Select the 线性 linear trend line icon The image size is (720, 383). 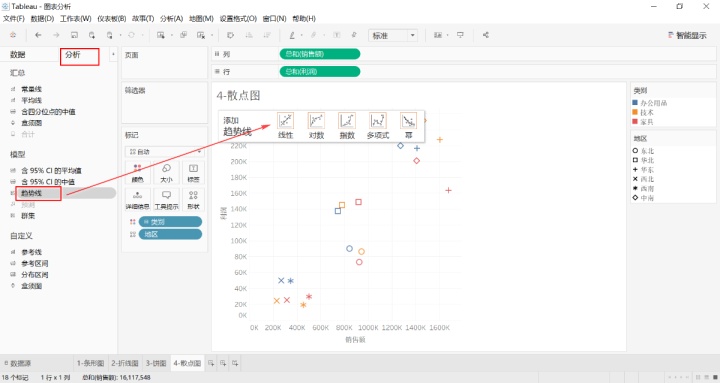tap(285, 121)
